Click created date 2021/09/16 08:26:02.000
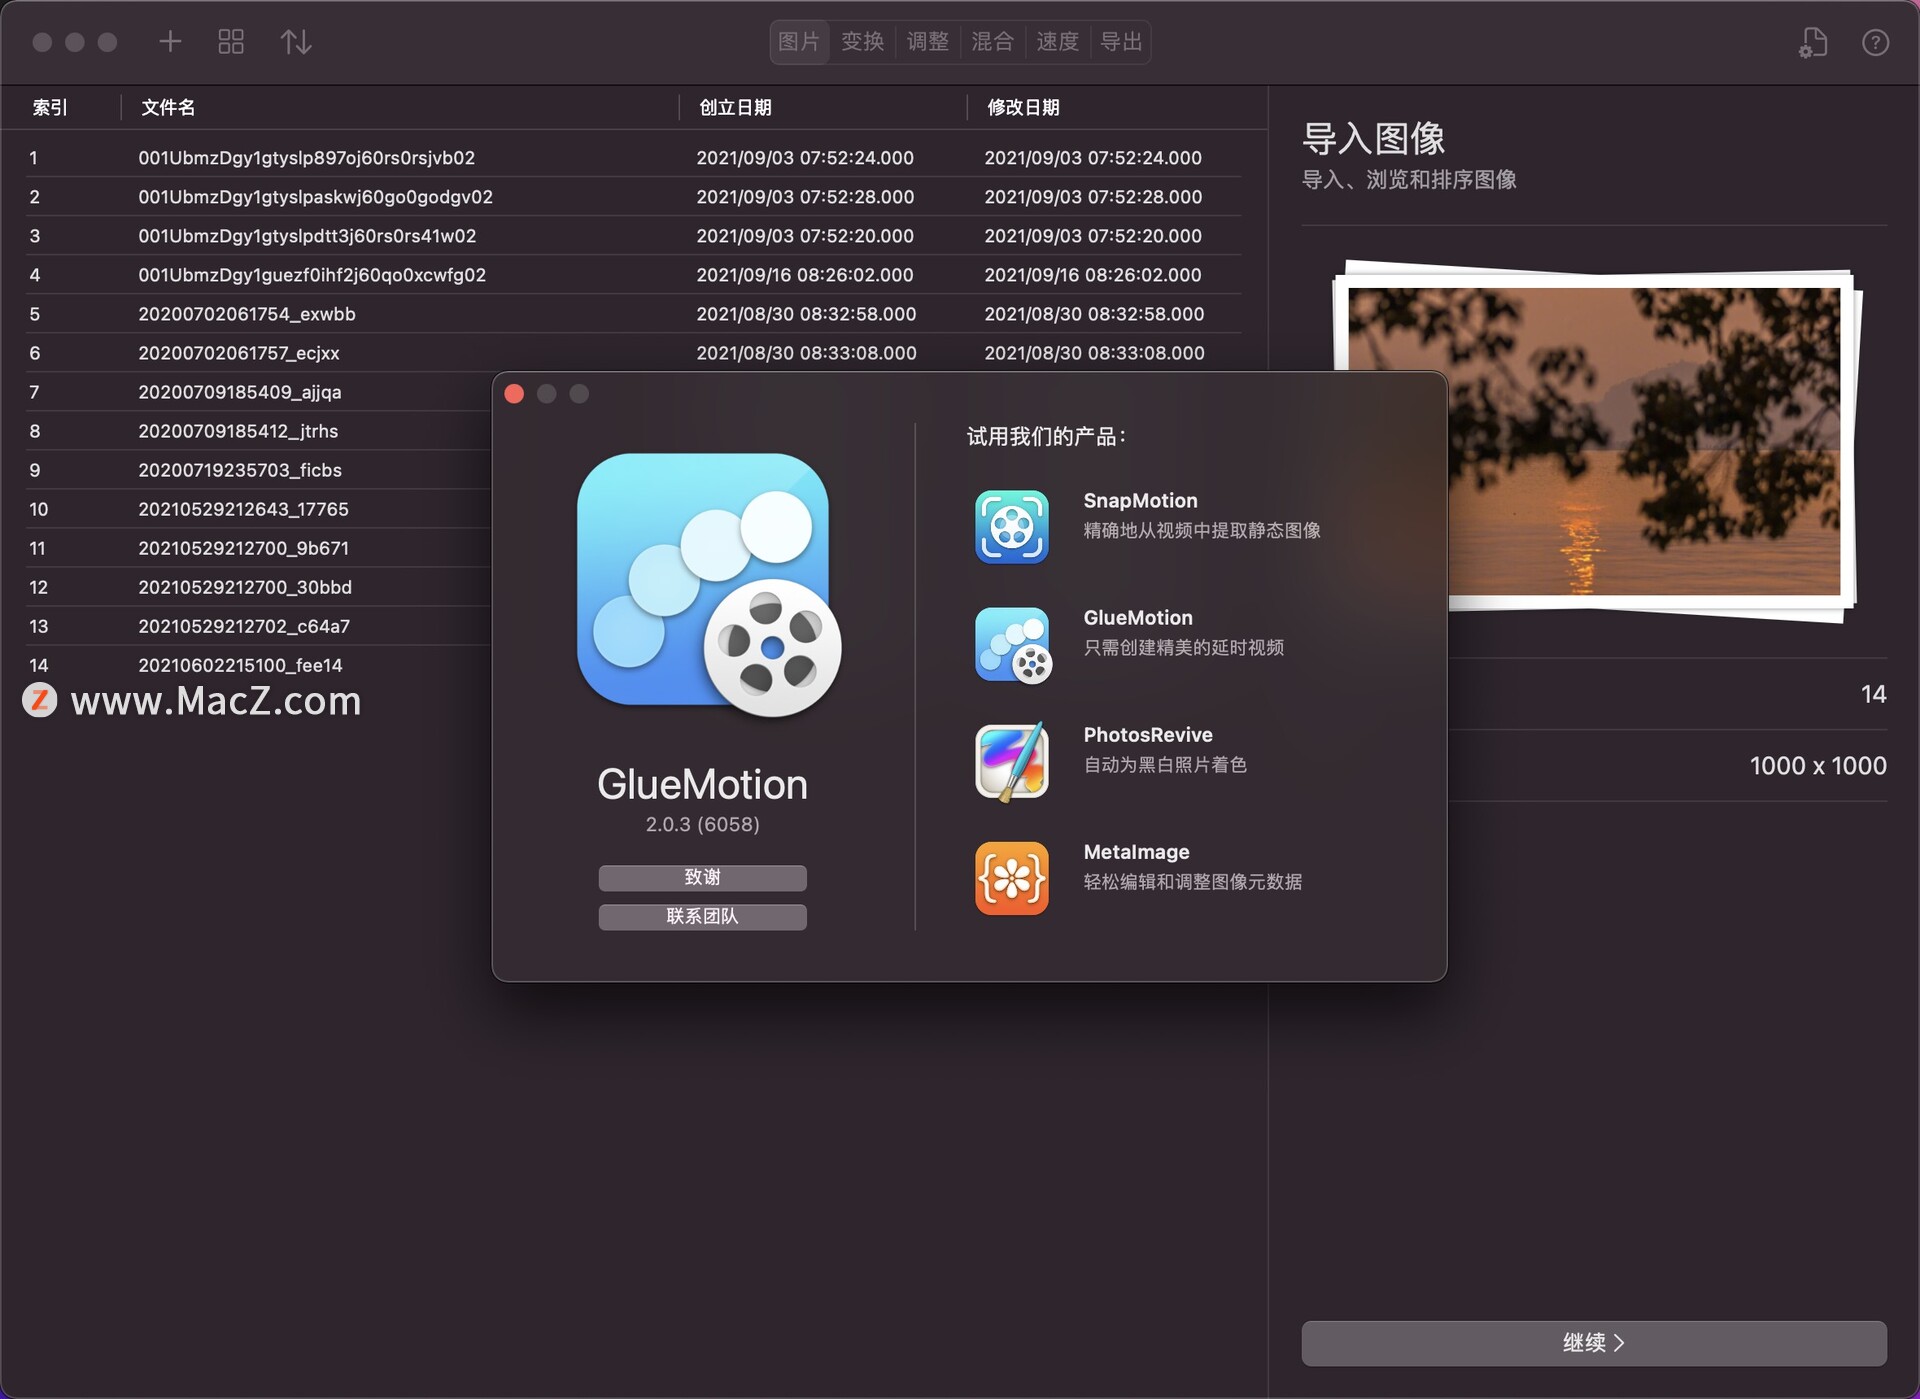The image size is (1920, 1399). 805,274
